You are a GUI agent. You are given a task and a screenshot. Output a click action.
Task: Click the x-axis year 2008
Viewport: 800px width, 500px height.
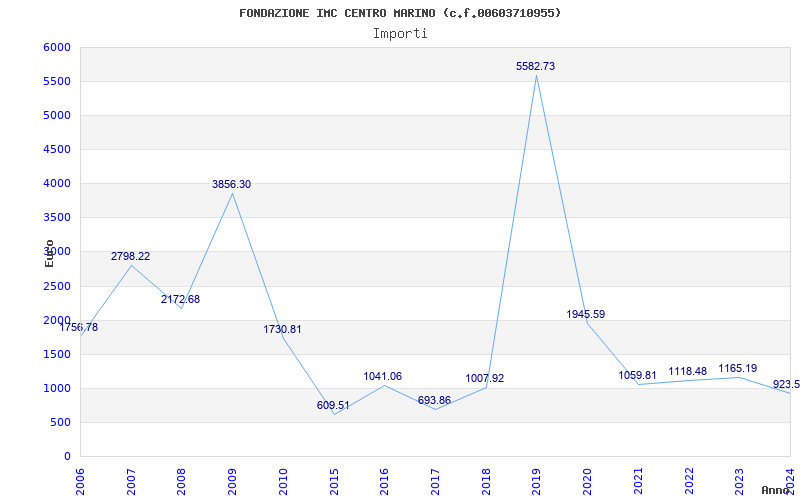click(182, 482)
